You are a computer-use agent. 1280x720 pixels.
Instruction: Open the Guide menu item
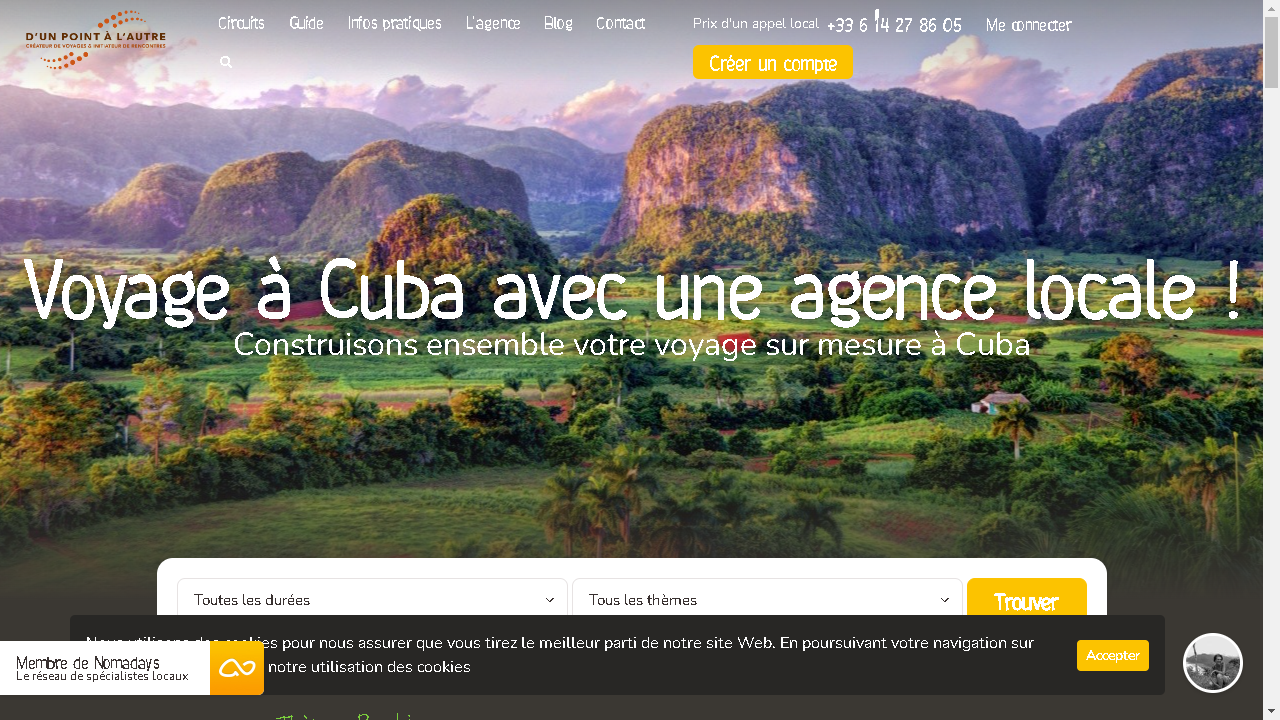(306, 23)
